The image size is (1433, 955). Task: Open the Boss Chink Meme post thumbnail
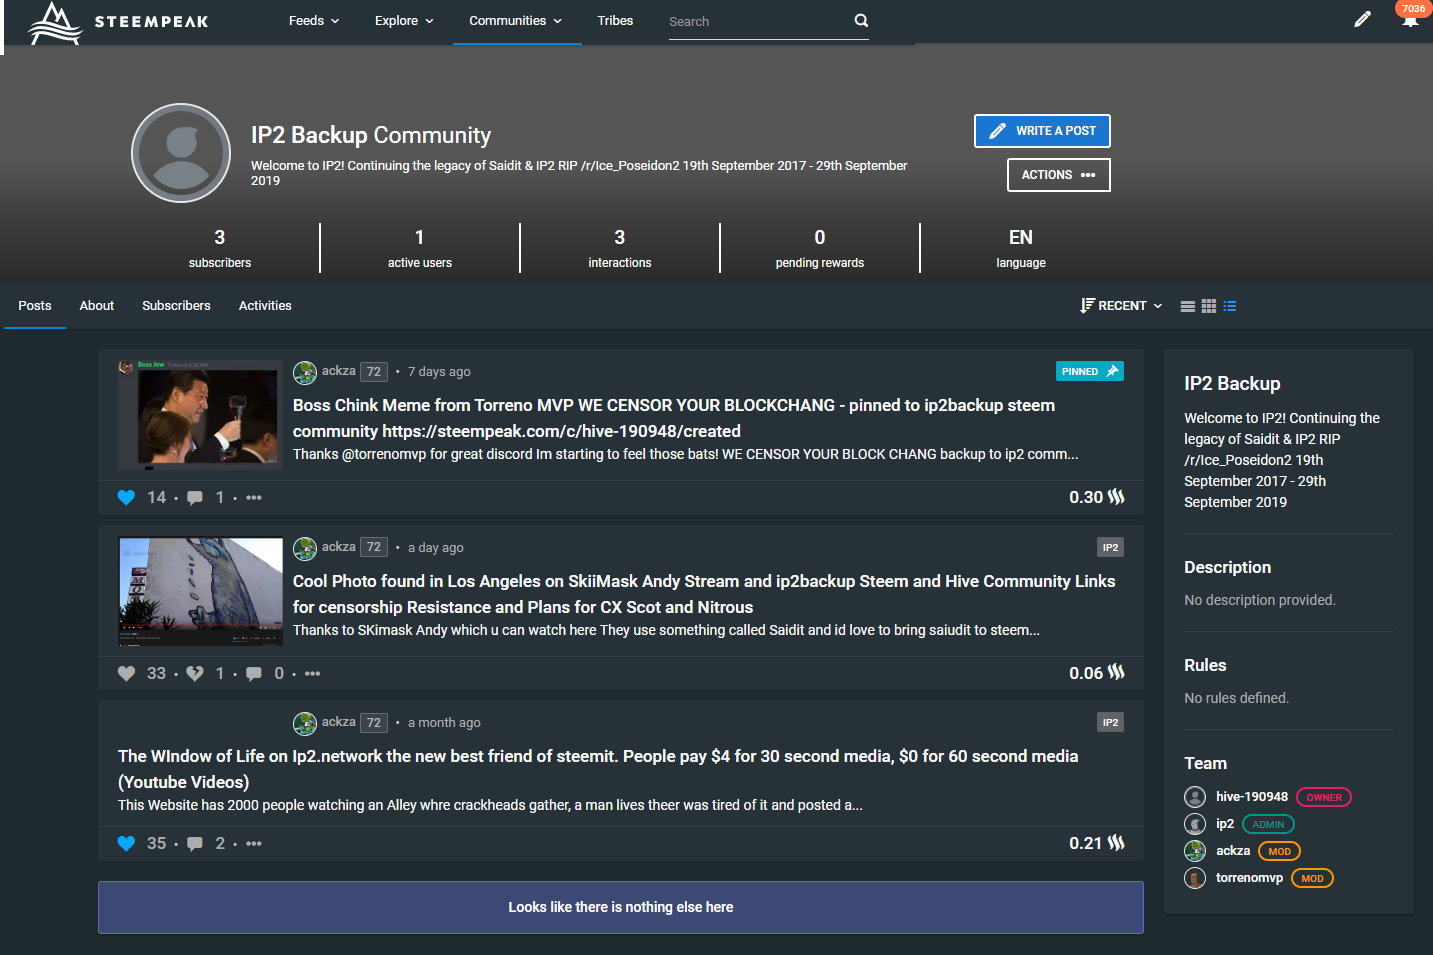[x=200, y=415]
